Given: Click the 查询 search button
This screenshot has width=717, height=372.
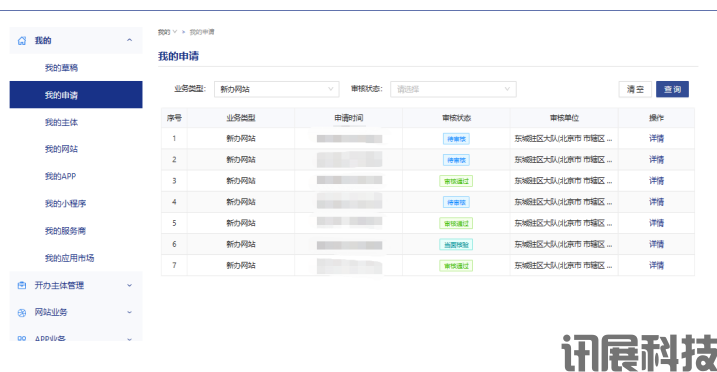Looking at the screenshot, I should coord(672,89).
